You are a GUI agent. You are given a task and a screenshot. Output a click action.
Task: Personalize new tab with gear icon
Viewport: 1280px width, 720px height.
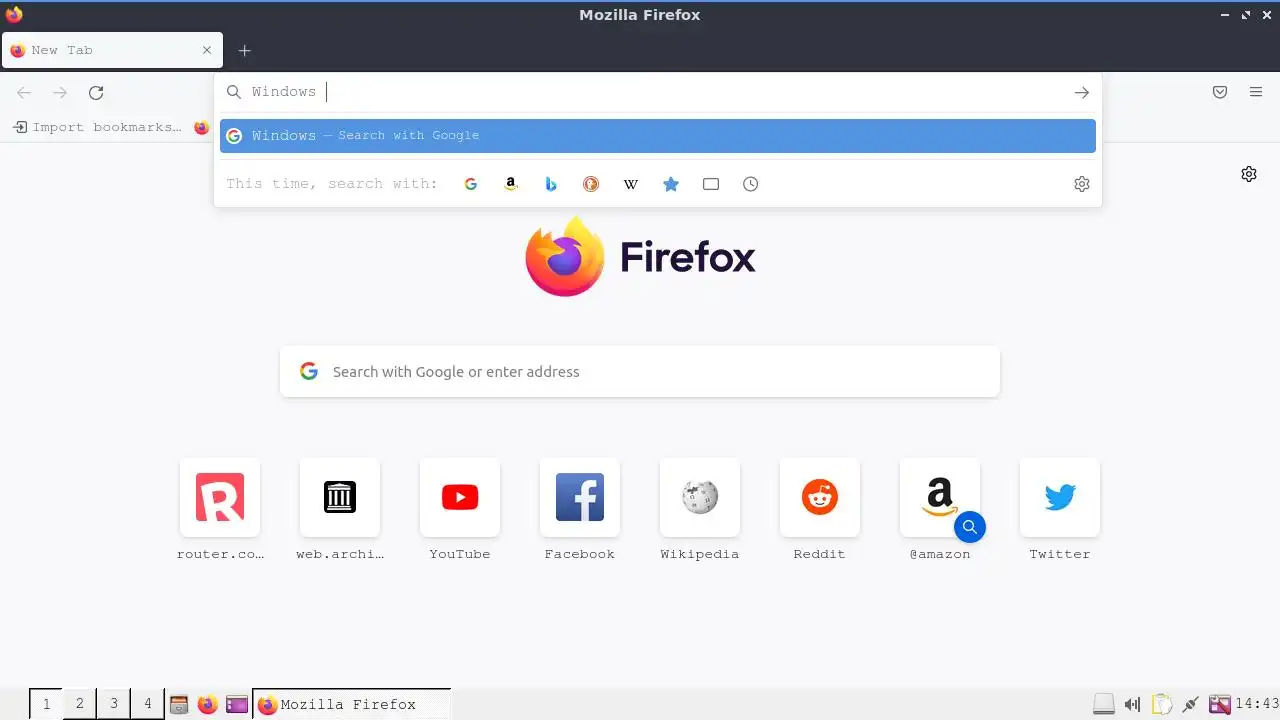(1249, 174)
